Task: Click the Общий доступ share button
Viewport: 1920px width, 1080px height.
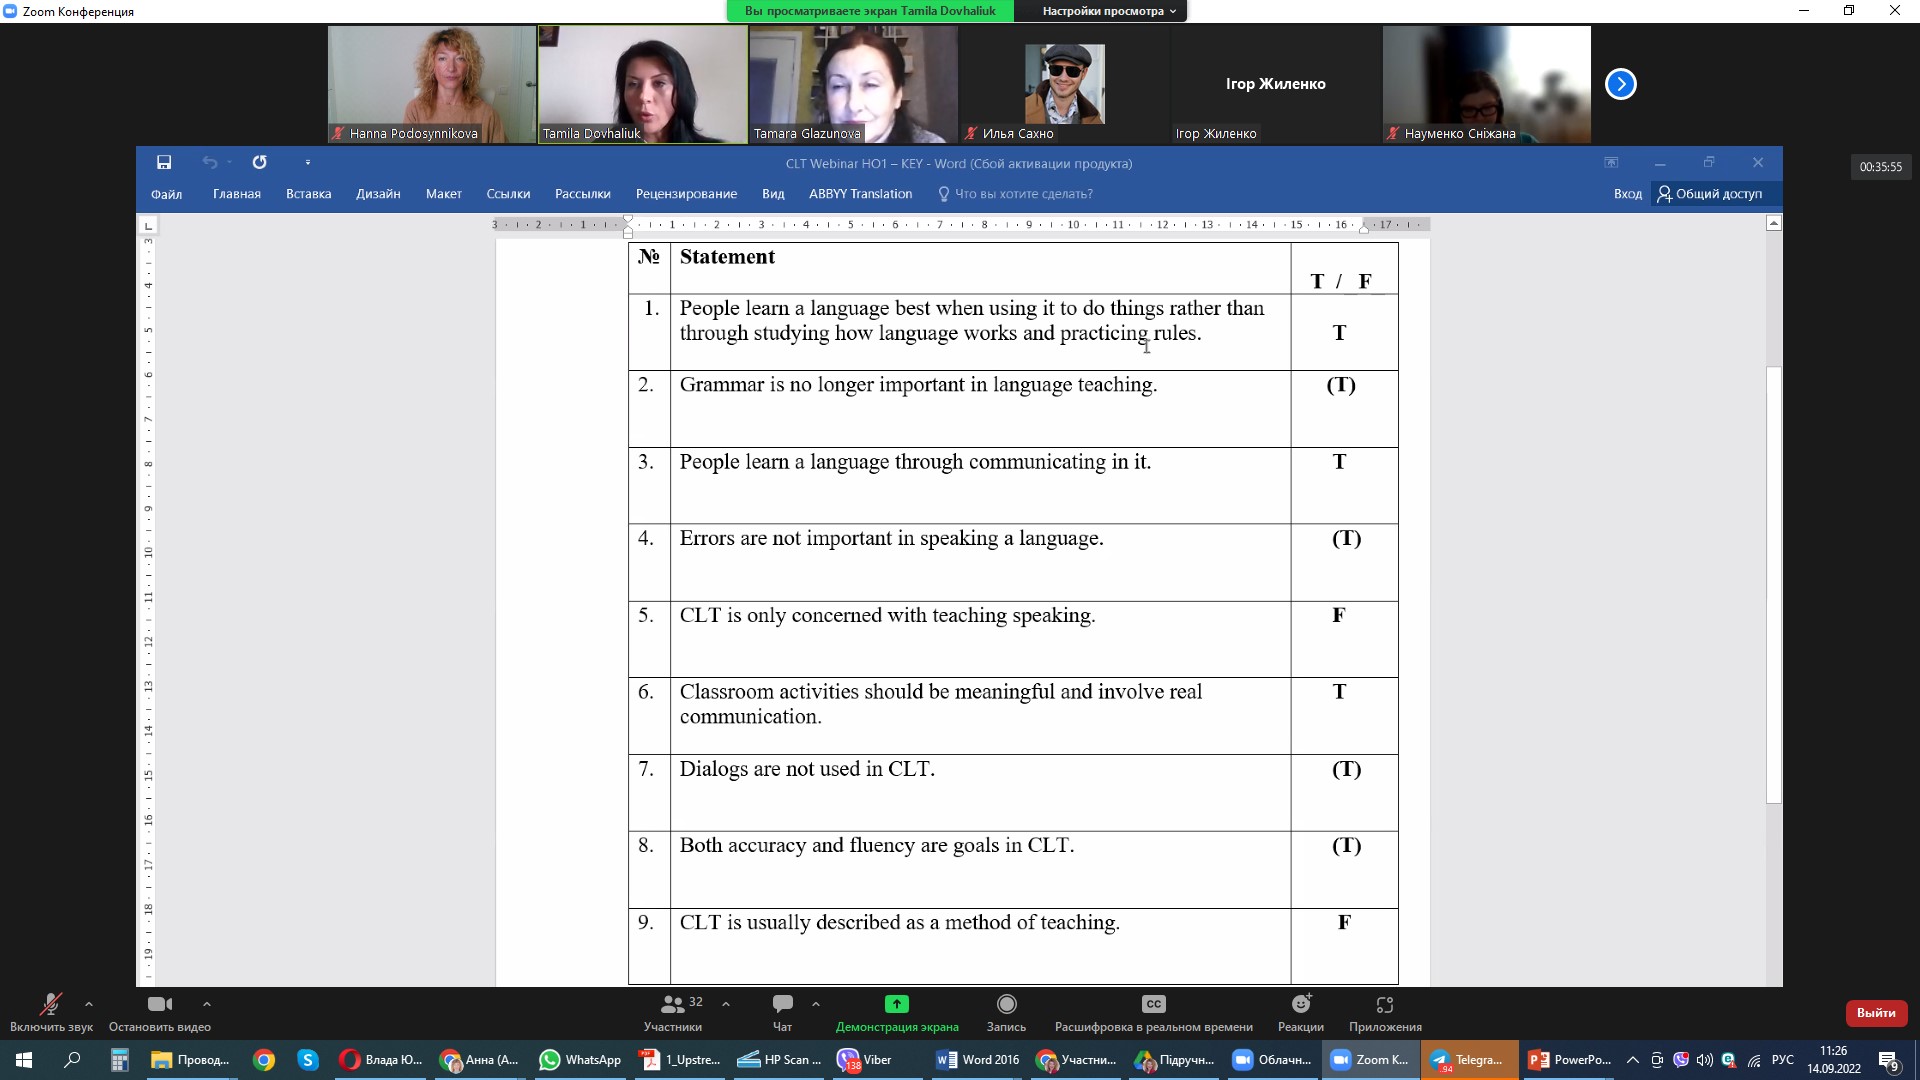Action: point(1709,194)
